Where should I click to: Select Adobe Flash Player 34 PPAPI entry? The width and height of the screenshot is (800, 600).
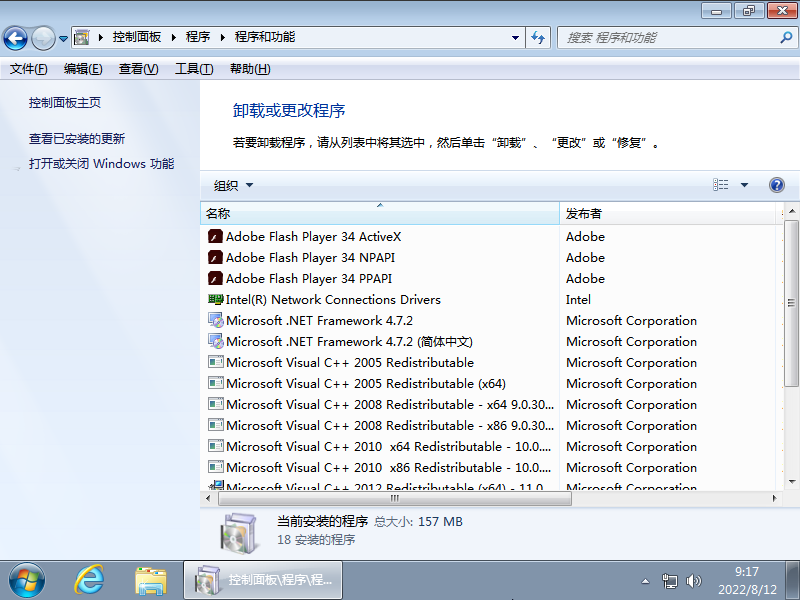coord(309,279)
